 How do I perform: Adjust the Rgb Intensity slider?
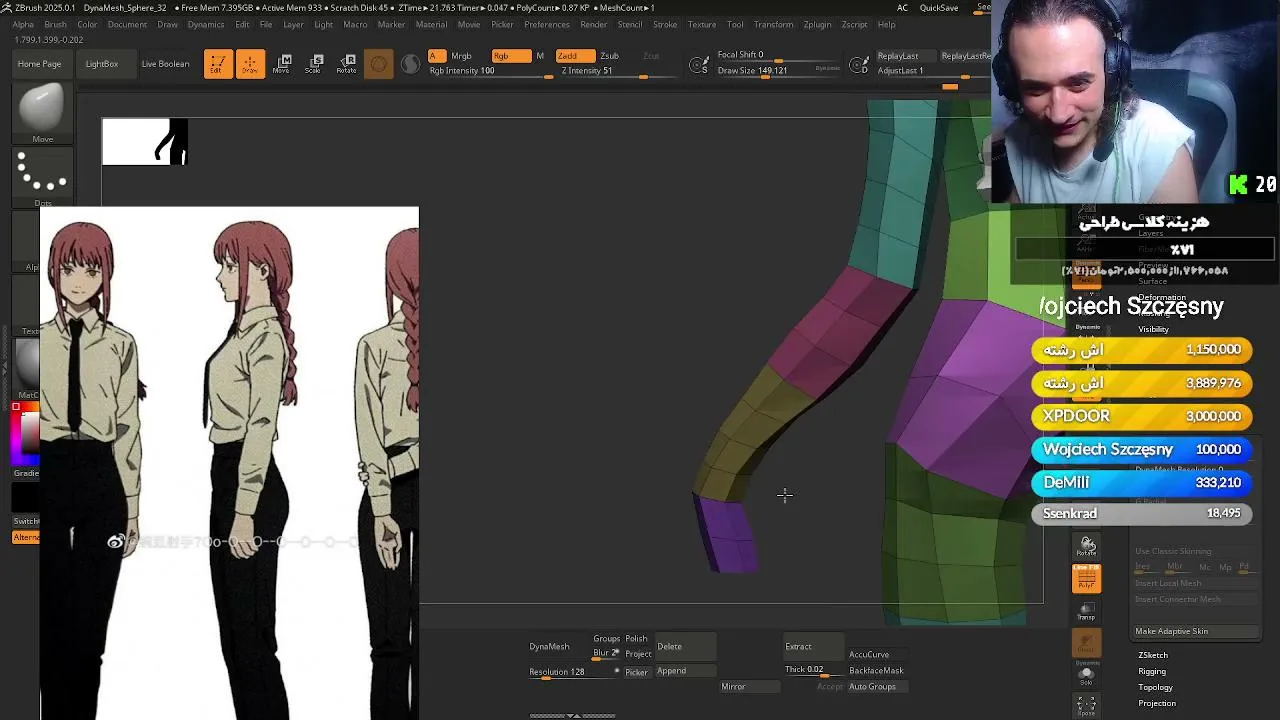[490, 71]
